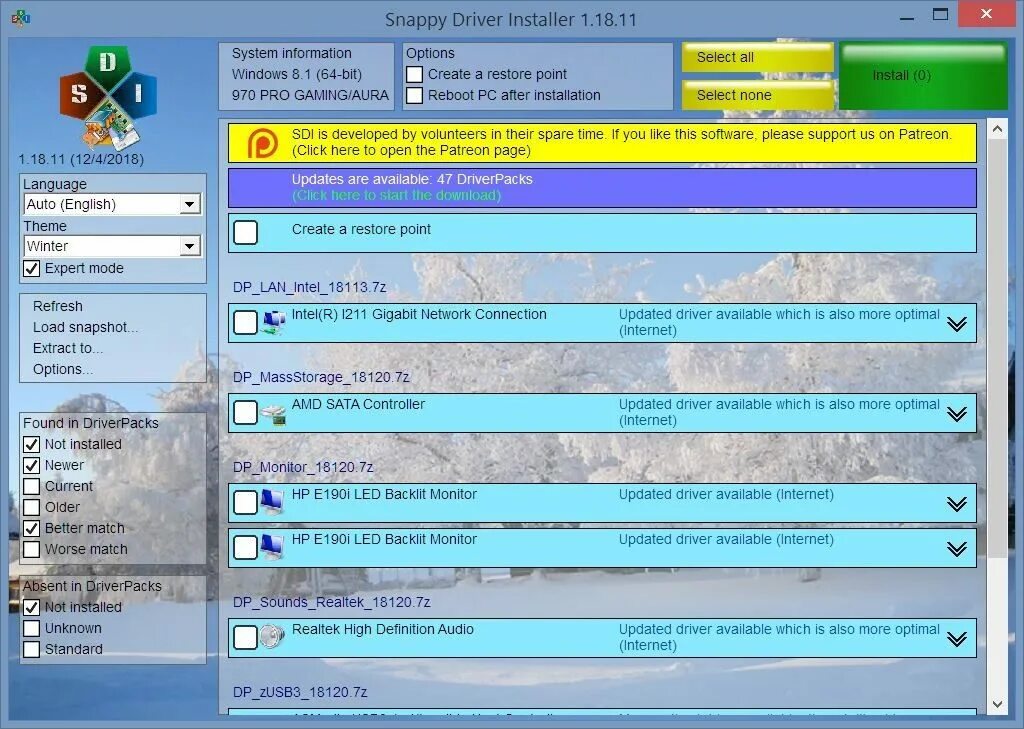Select the AMD SATA Controller driver checkbox
This screenshot has height=729, width=1024.
pyautogui.click(x=246, y=412)
